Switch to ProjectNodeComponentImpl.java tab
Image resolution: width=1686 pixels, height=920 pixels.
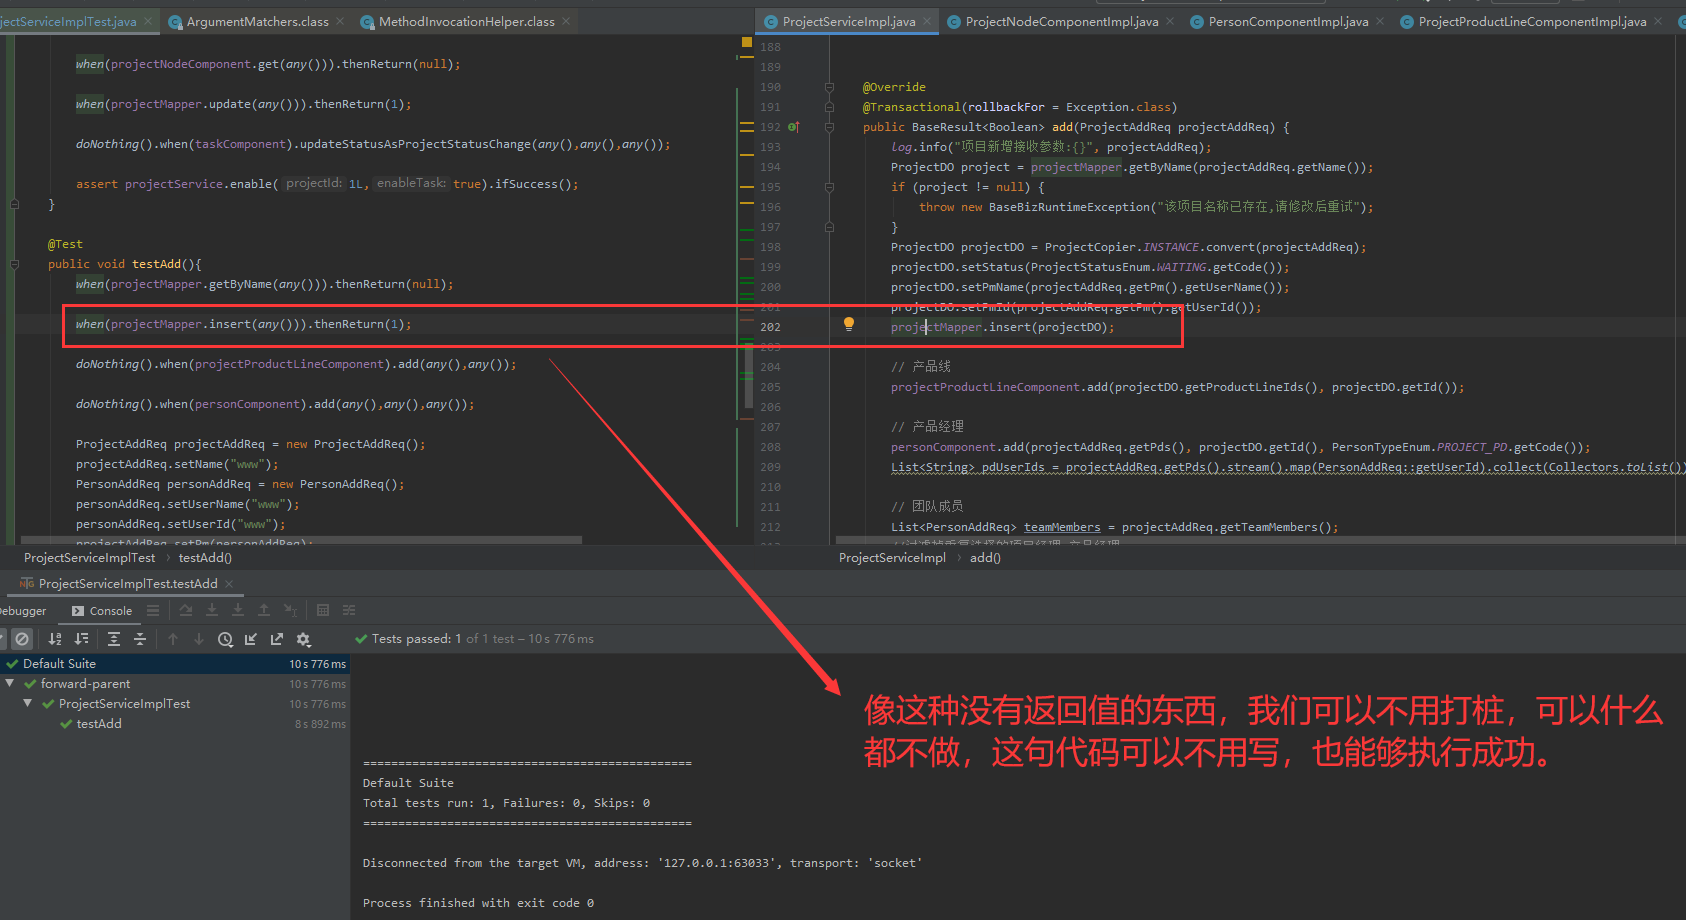[1061, 21]
